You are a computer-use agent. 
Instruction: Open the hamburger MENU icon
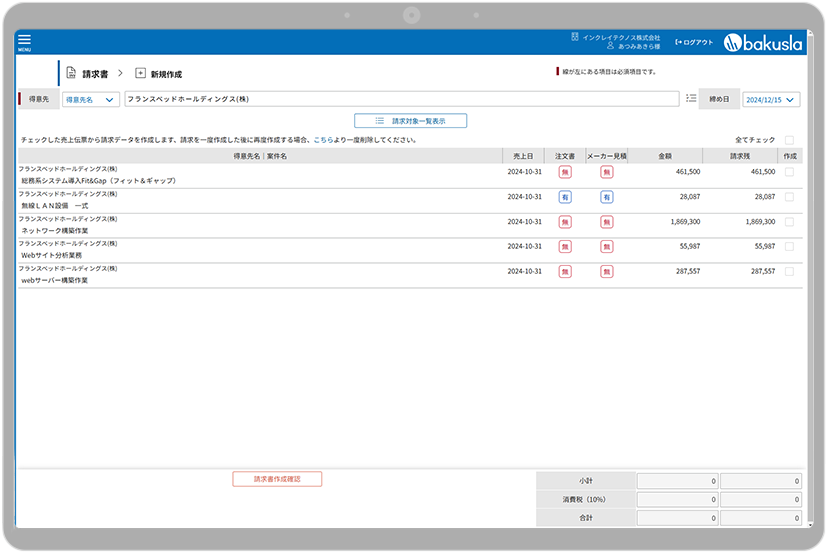click(x=24, y=42)
